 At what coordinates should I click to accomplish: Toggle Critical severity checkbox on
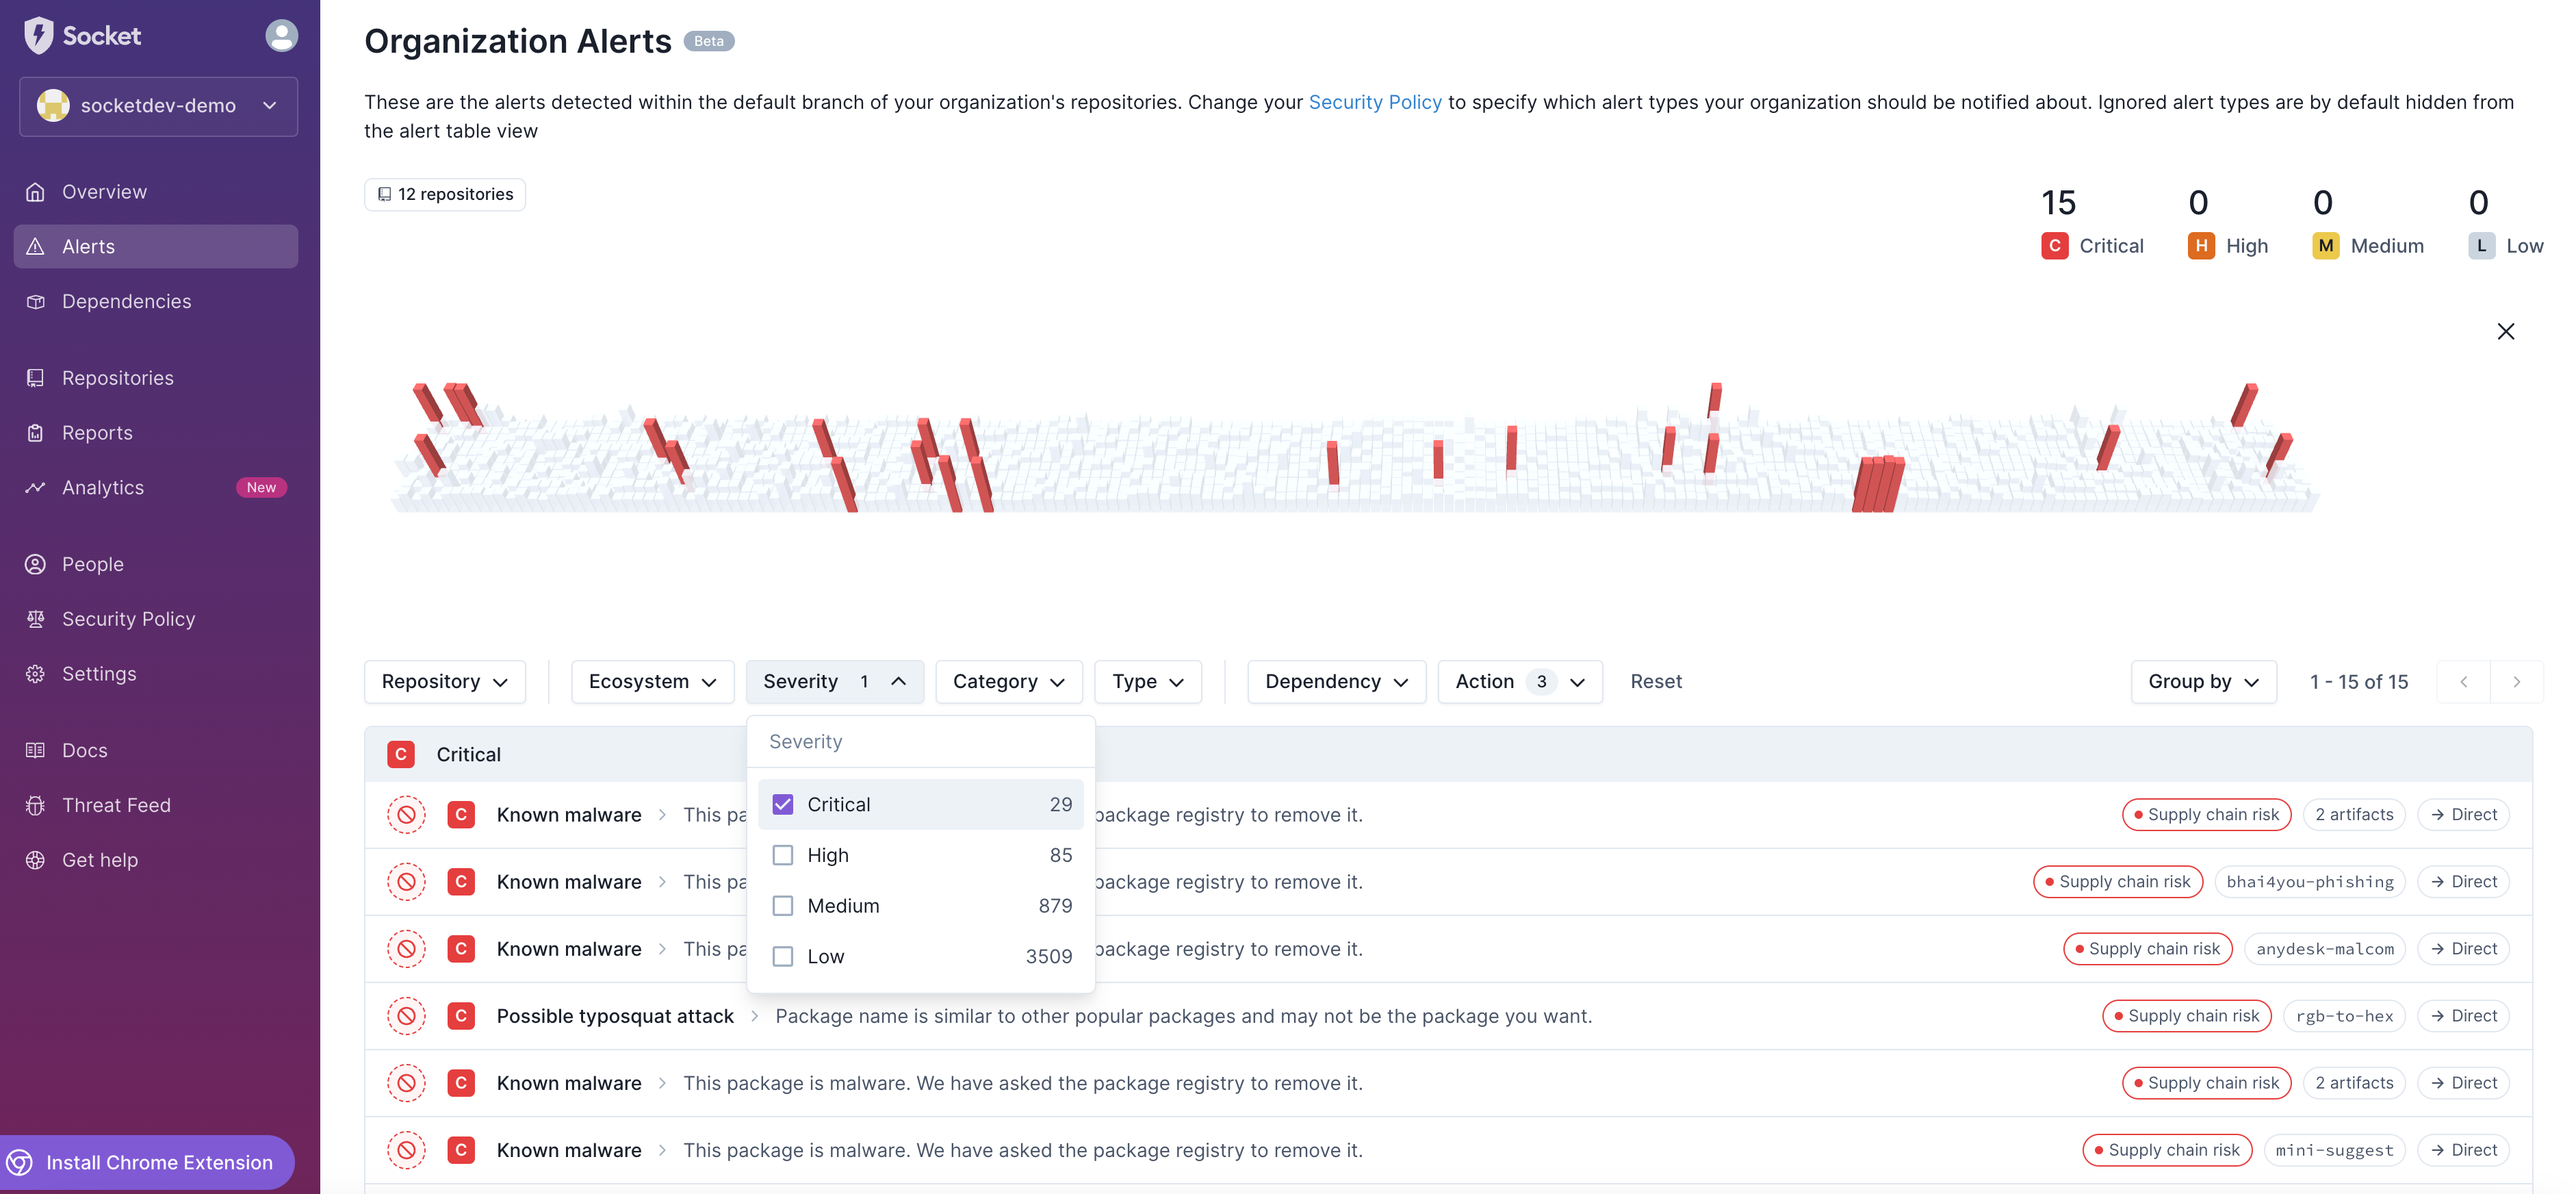click(x=782, y=804)
